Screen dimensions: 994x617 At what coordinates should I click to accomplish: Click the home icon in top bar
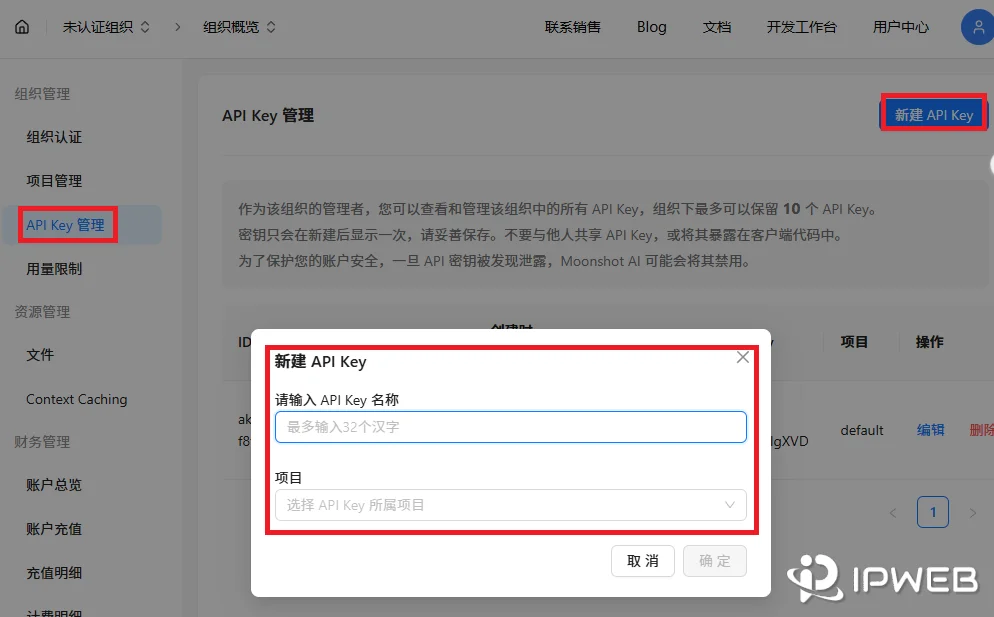[20, 27]
